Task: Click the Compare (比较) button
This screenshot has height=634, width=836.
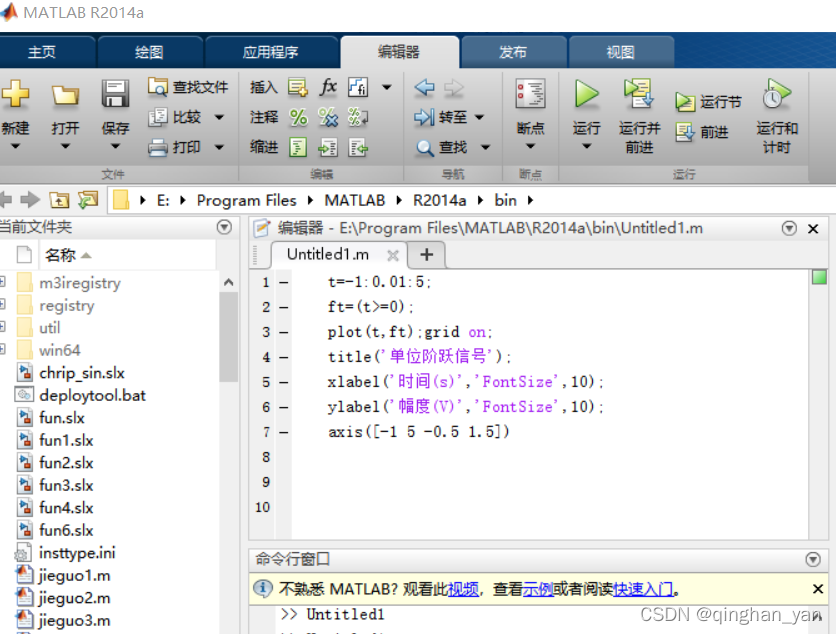Action: [175, 117]
